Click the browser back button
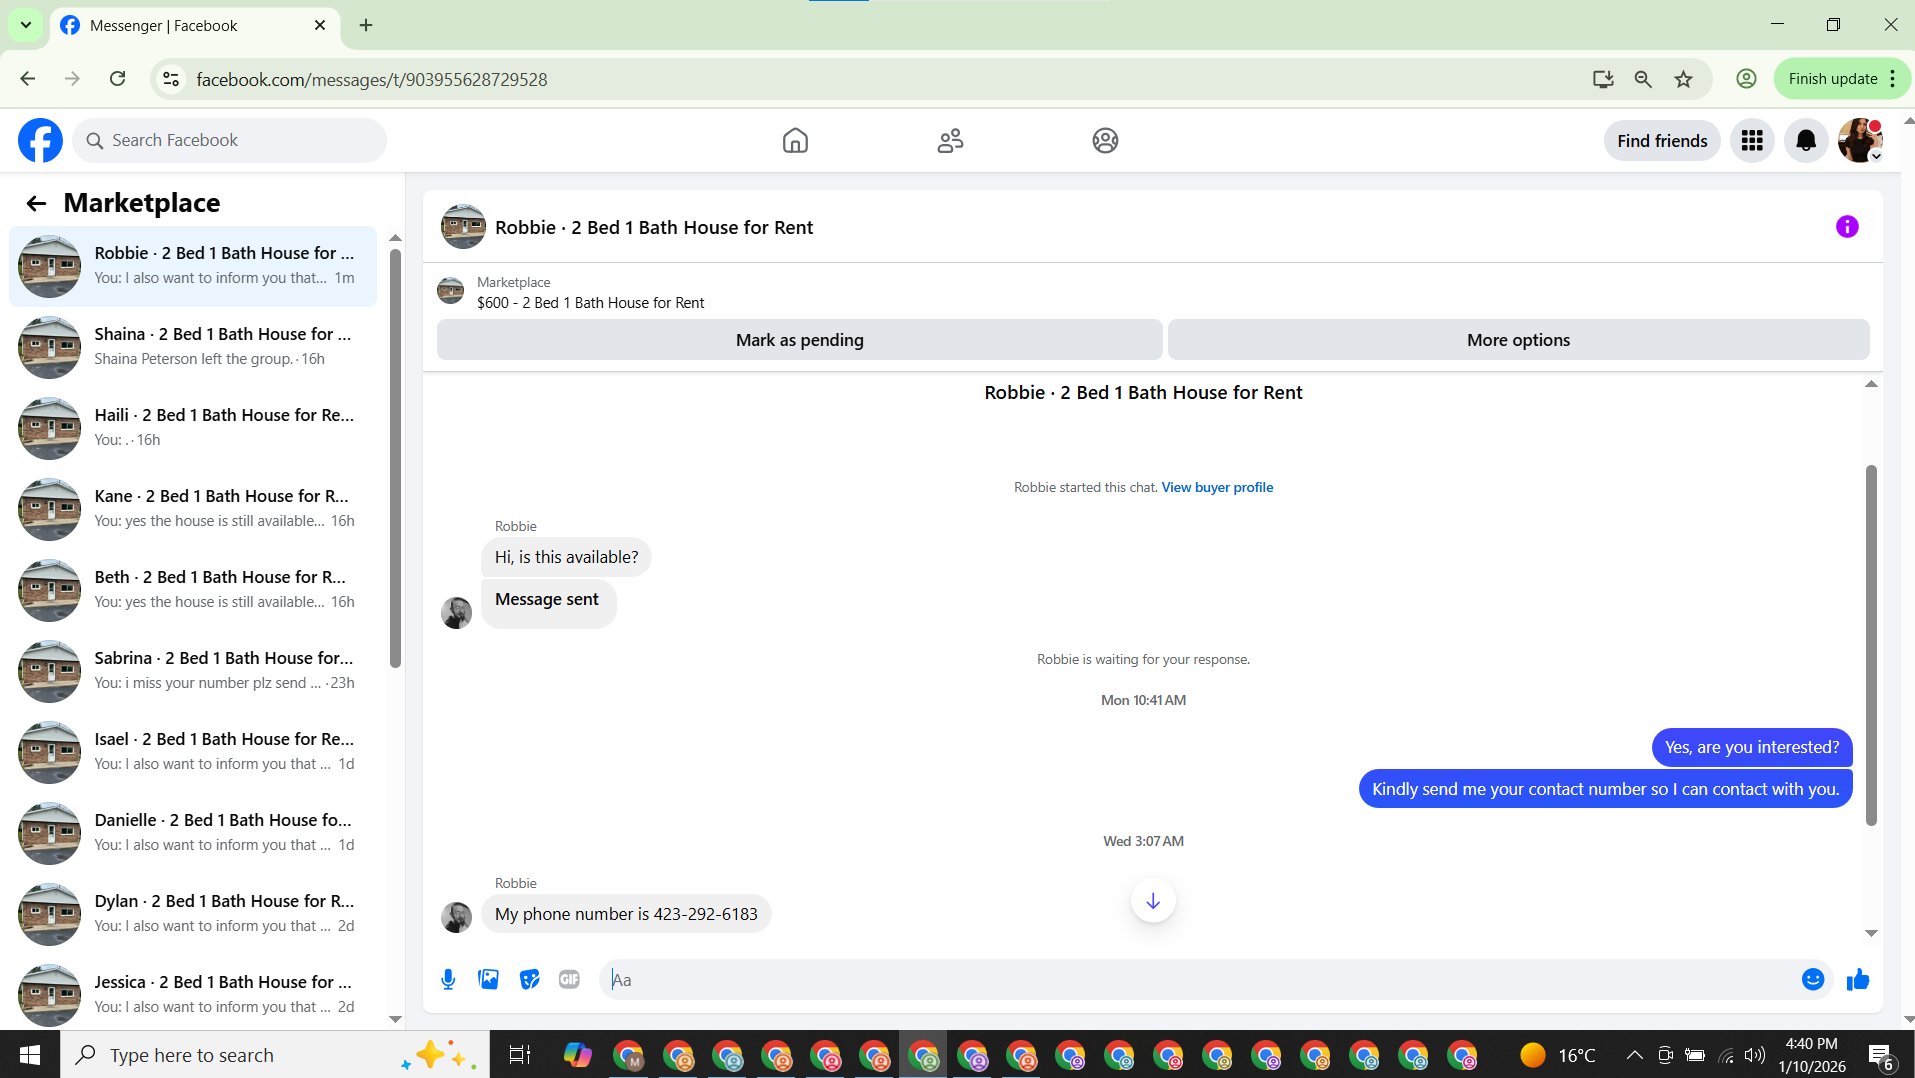 (28, 79)
